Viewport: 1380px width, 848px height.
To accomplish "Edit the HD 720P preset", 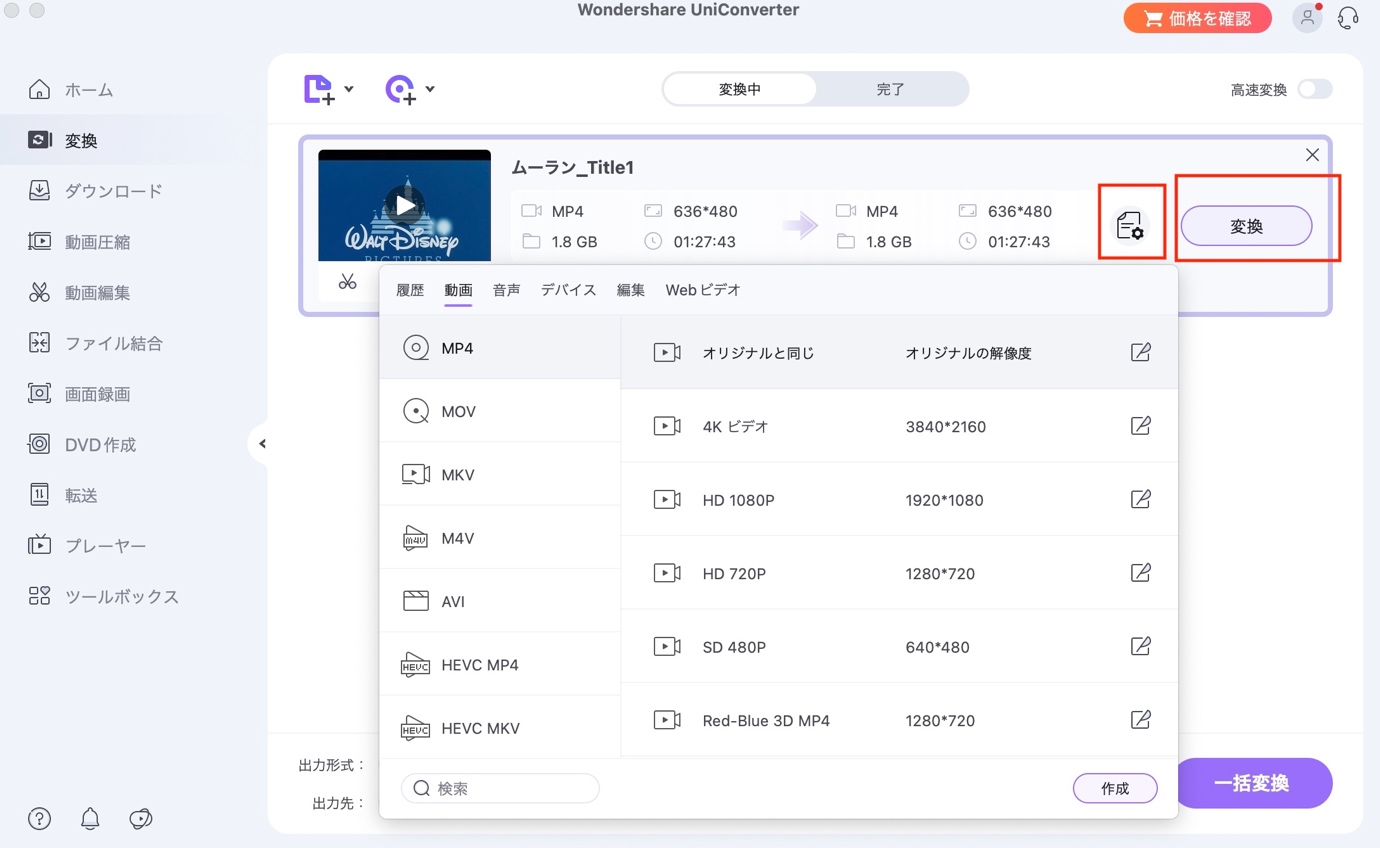I will click(1140, 573).
